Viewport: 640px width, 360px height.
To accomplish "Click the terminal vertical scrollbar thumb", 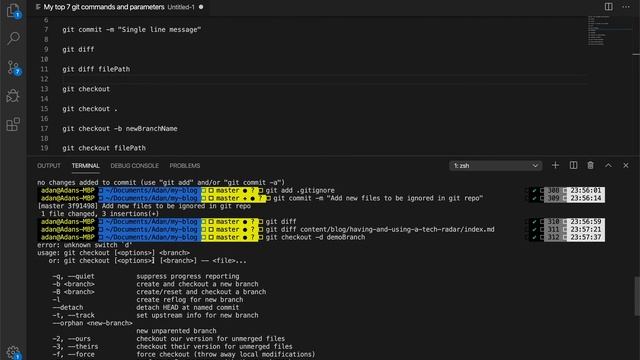I will point(637,296).
